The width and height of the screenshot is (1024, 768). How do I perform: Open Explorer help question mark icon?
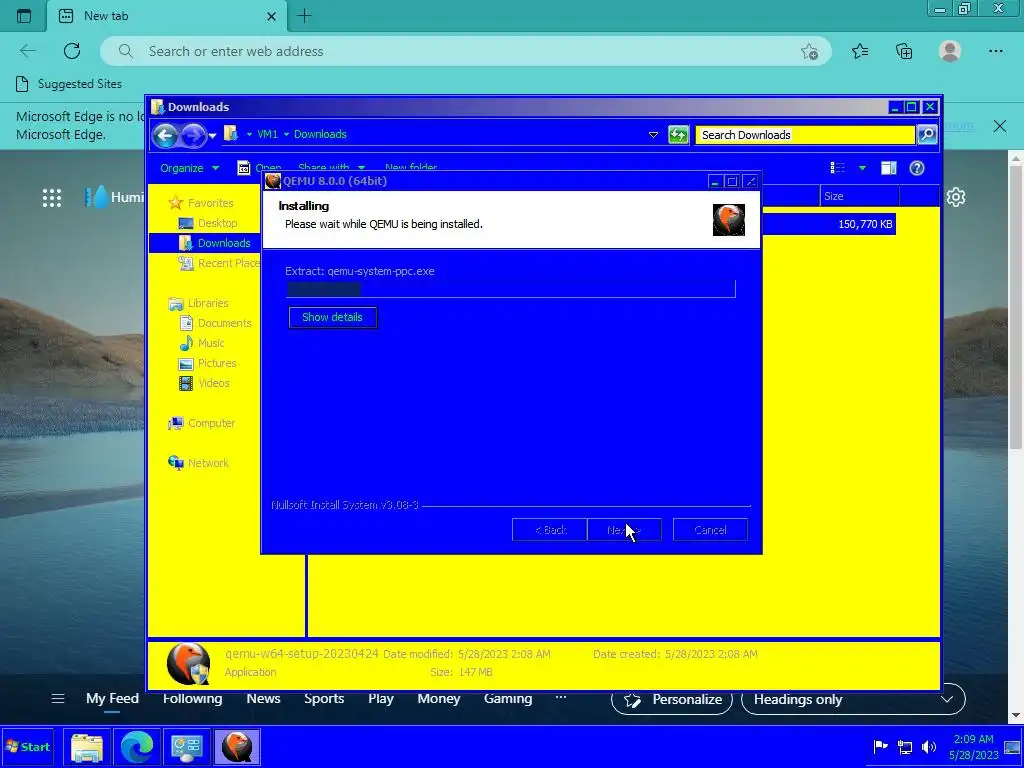[x=917, y=168]
